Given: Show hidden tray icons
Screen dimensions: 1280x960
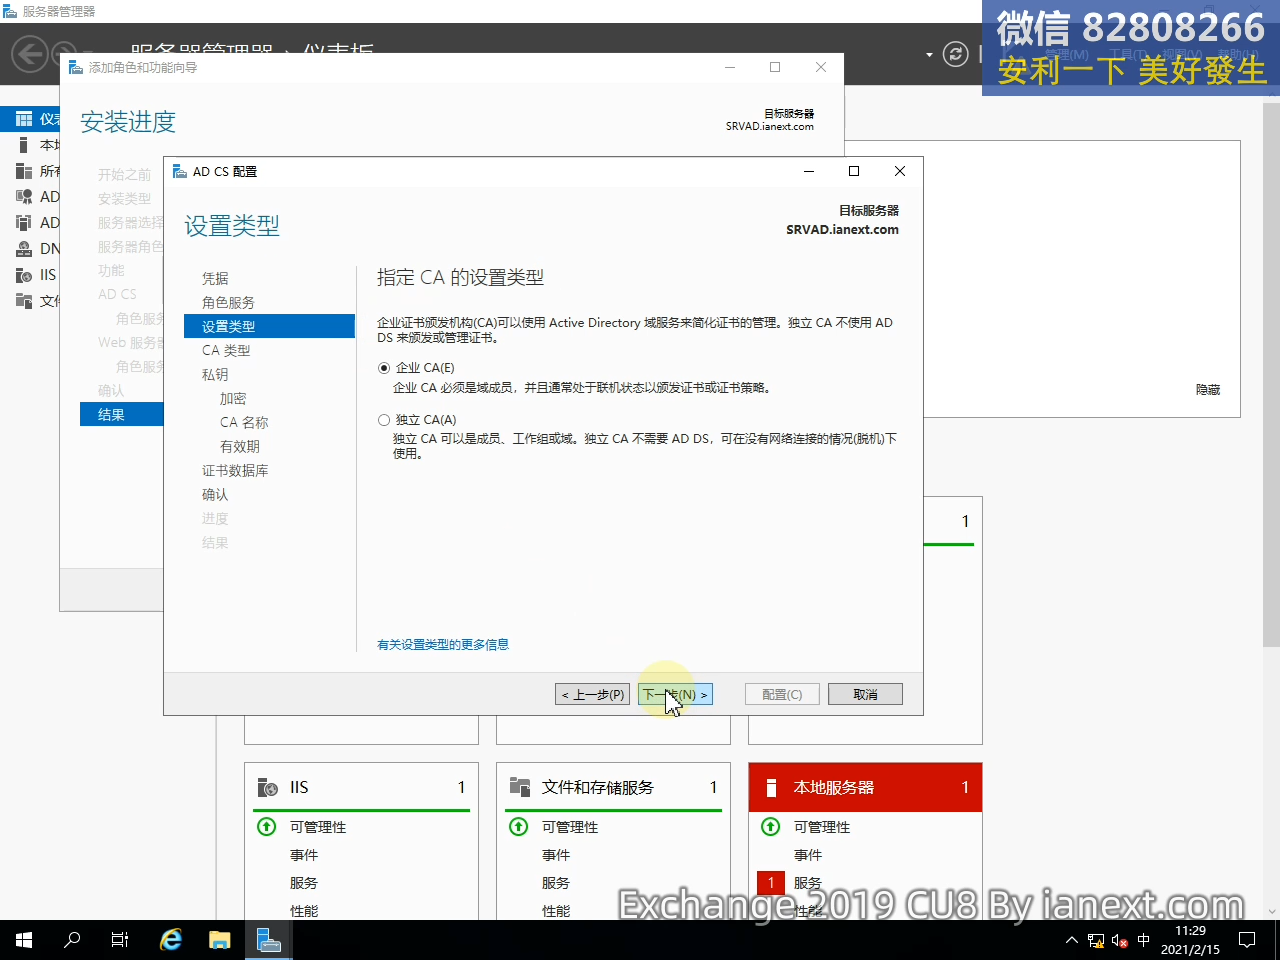Looking at the screenshot, I should (1072, 940).
